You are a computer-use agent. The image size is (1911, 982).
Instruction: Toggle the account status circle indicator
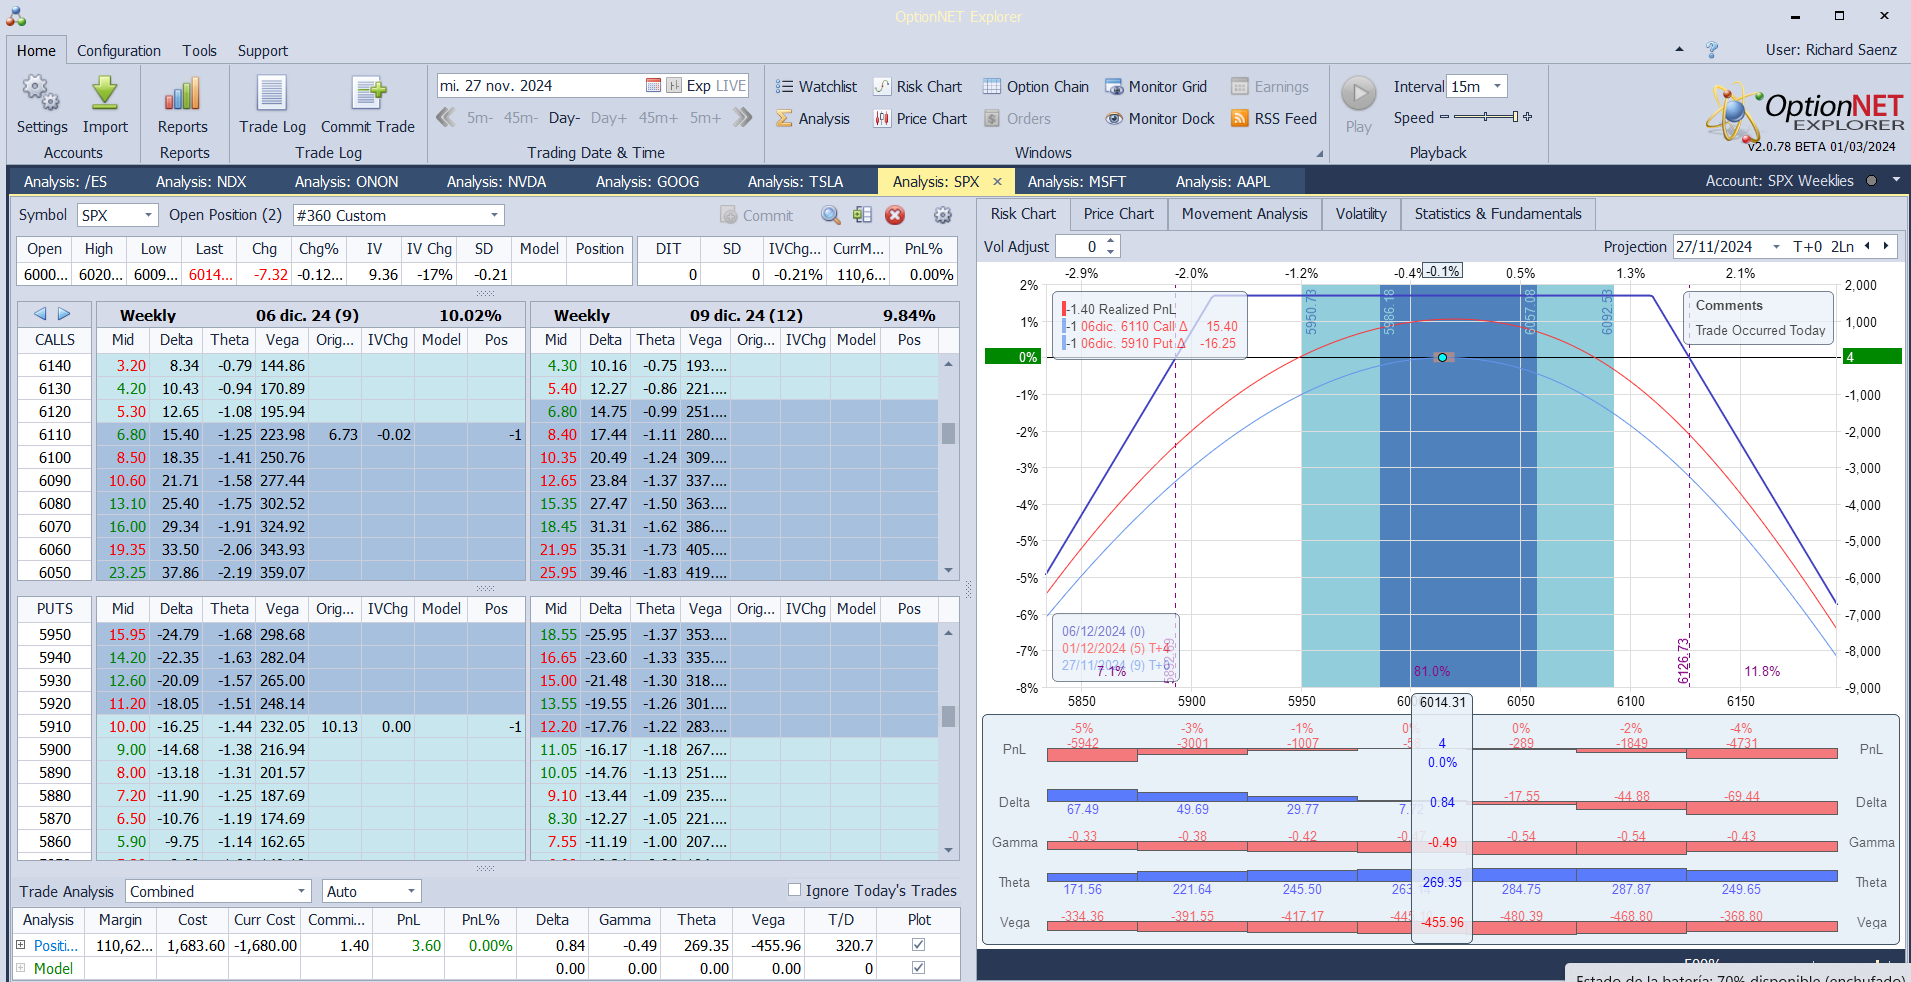(1871, 181)
